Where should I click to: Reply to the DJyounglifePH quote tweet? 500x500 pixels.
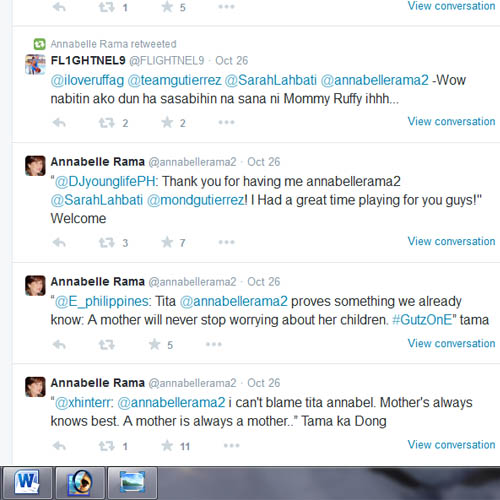59,242
